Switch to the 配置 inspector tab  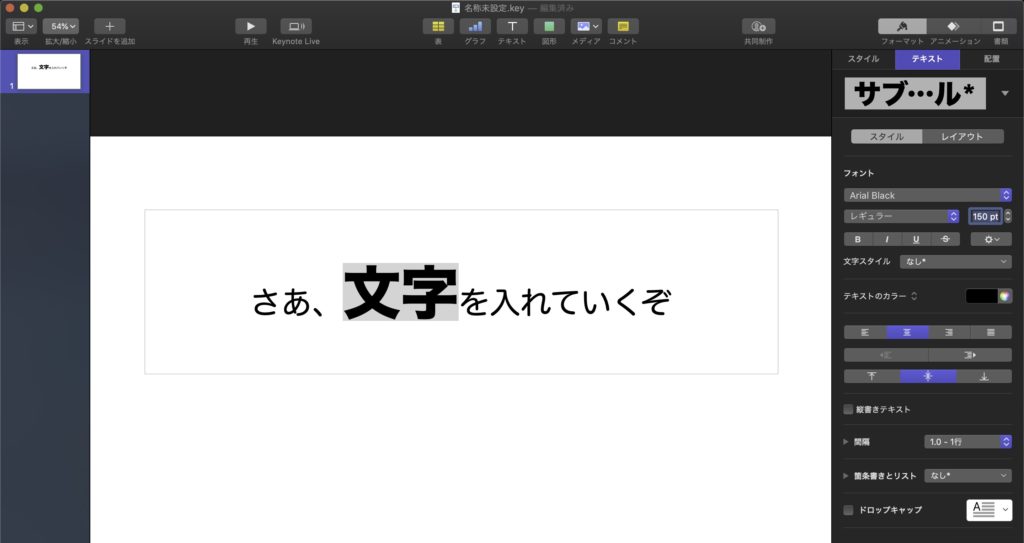point(991,59)
